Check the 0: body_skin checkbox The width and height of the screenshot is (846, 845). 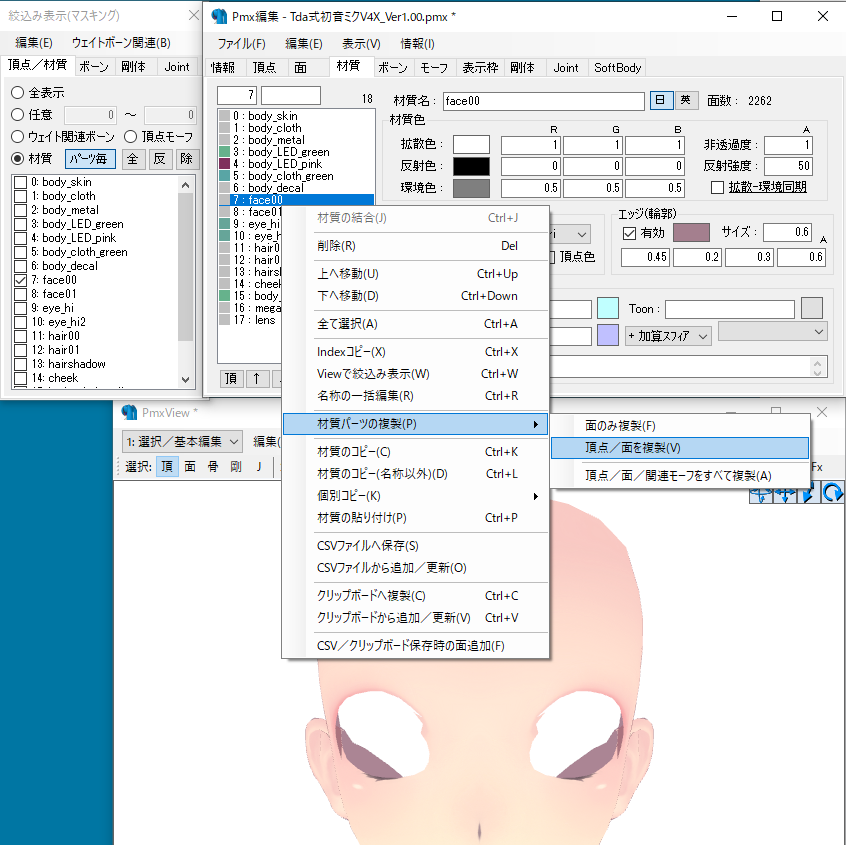[x=21, y=182]
